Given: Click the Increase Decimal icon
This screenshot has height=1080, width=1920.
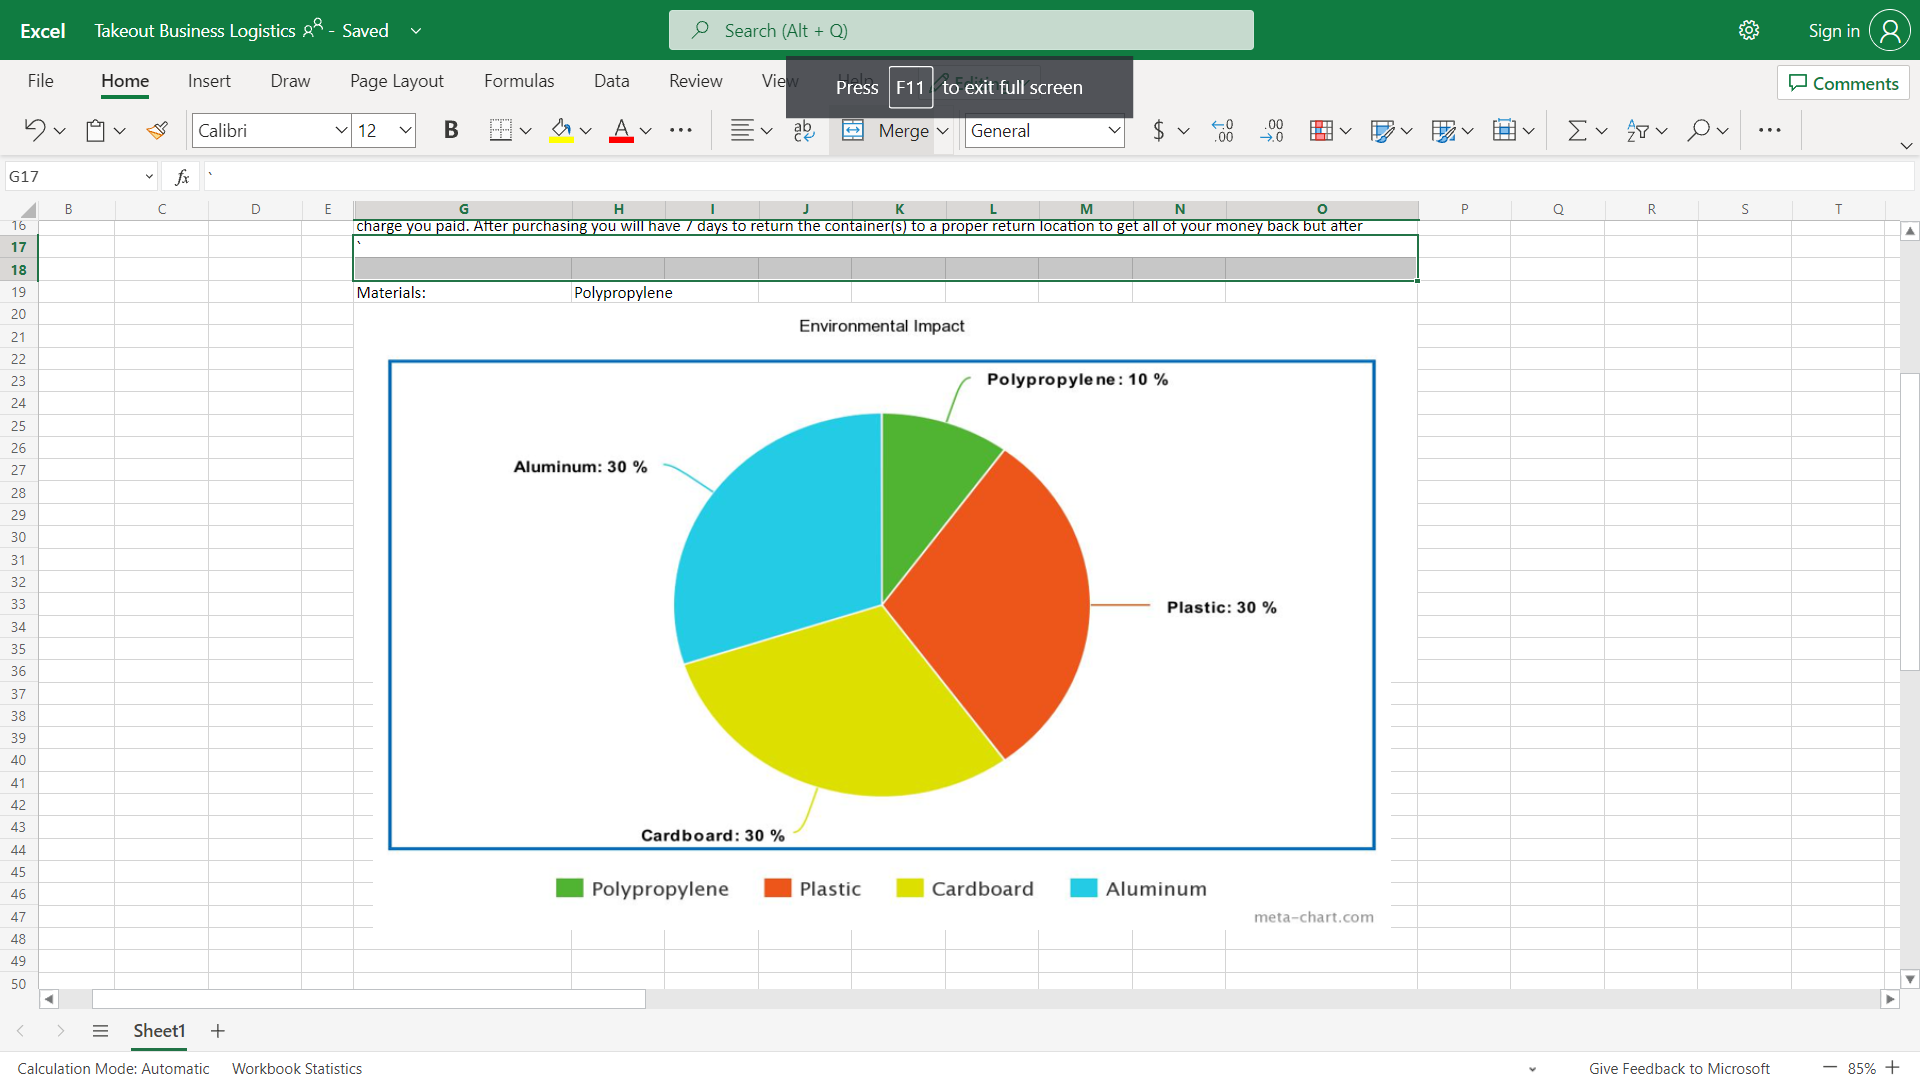Looking at the screenshot, I should click(1222, 130).
